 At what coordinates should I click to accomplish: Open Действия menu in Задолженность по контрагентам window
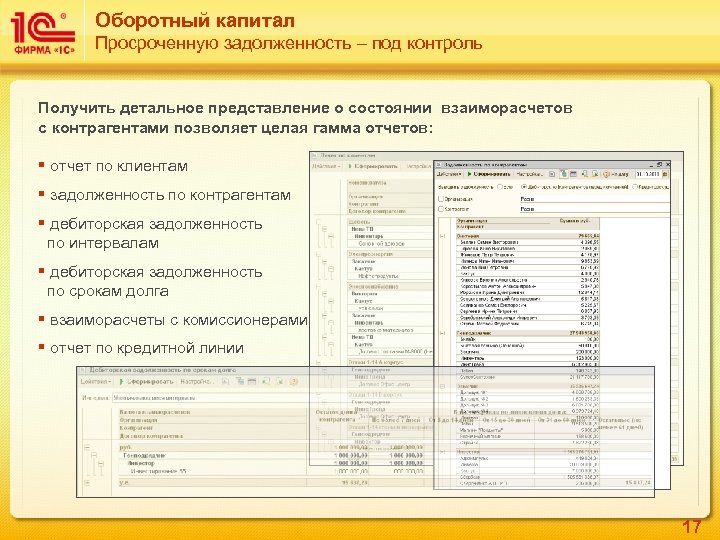click(x=449, y=174)
